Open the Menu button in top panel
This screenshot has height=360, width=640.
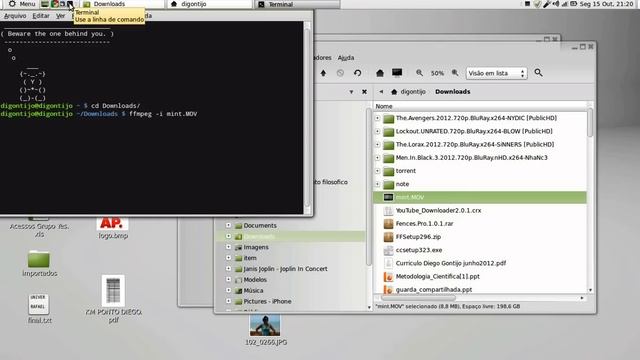[x=22, y=4]
